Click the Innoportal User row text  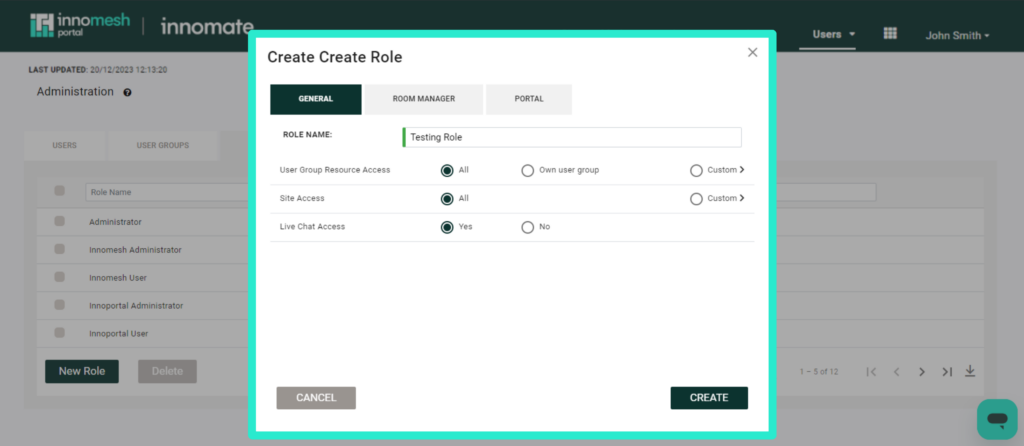click(119, 333)
